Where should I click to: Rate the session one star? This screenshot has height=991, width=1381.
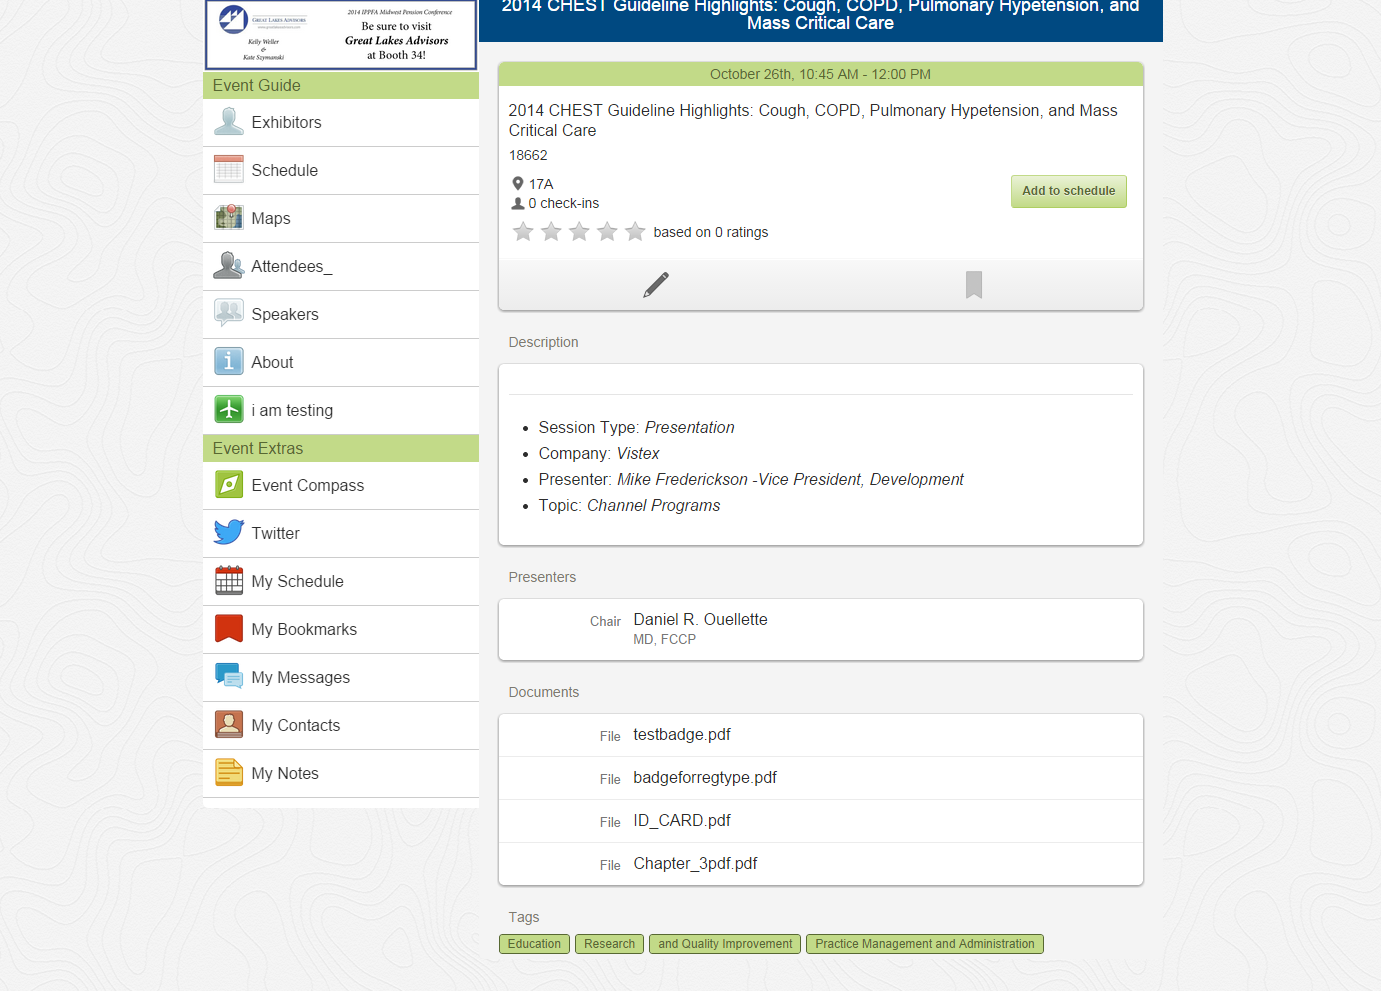tap(523, 232)
